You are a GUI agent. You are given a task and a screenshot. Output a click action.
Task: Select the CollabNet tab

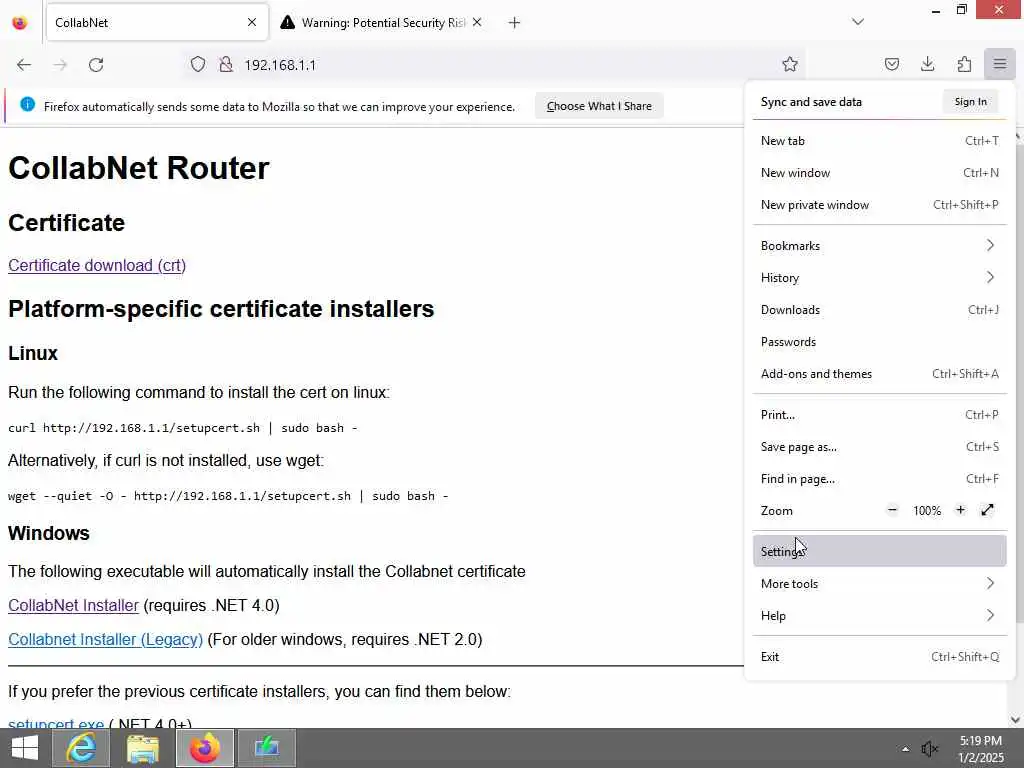pos(157,23)
